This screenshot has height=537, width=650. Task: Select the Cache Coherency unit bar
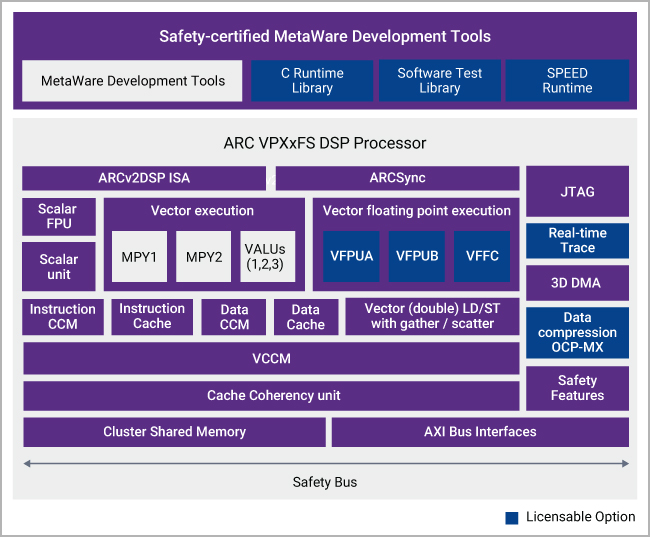coord(272,396)
